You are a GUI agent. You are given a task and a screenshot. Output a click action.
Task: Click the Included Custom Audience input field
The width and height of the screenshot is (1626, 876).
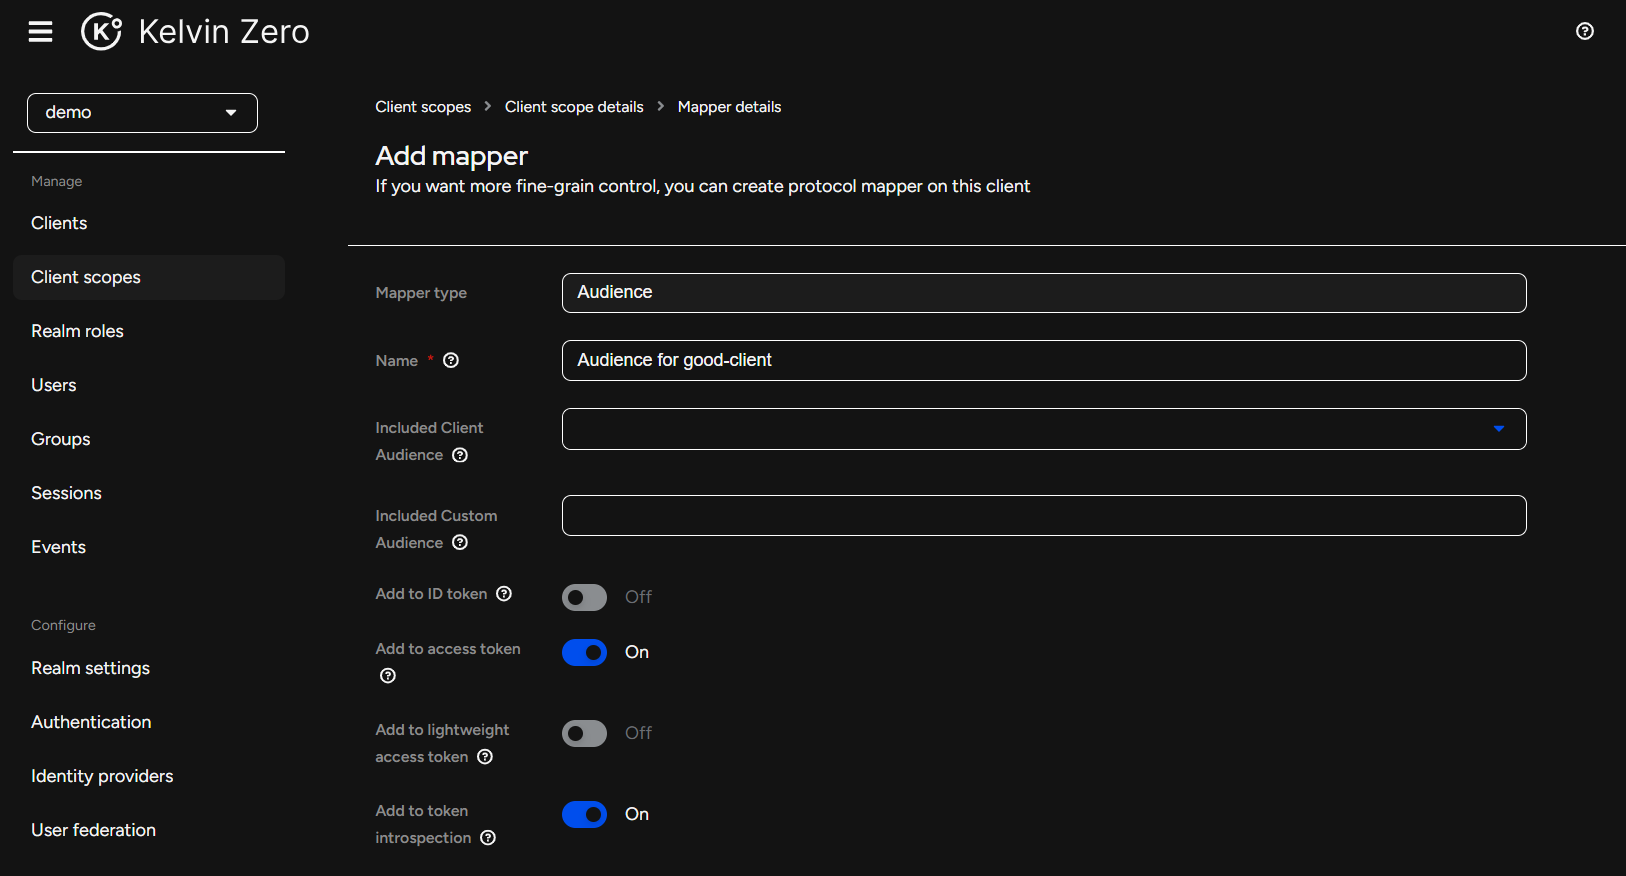click(x=1043, y=516)
